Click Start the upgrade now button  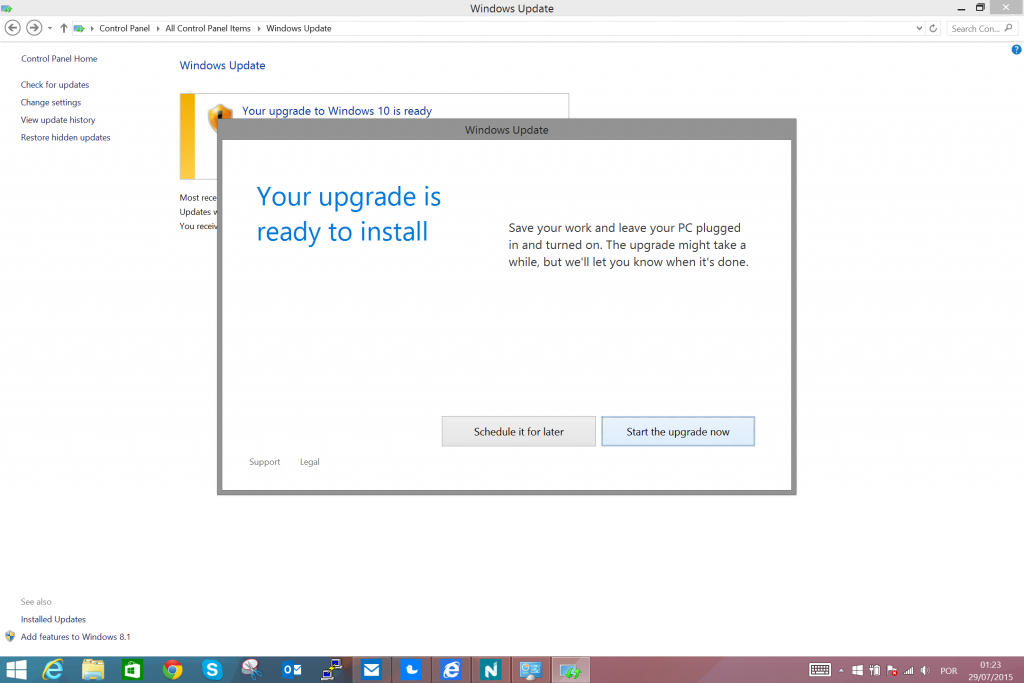pyautogui.click(x=678, y=432)
